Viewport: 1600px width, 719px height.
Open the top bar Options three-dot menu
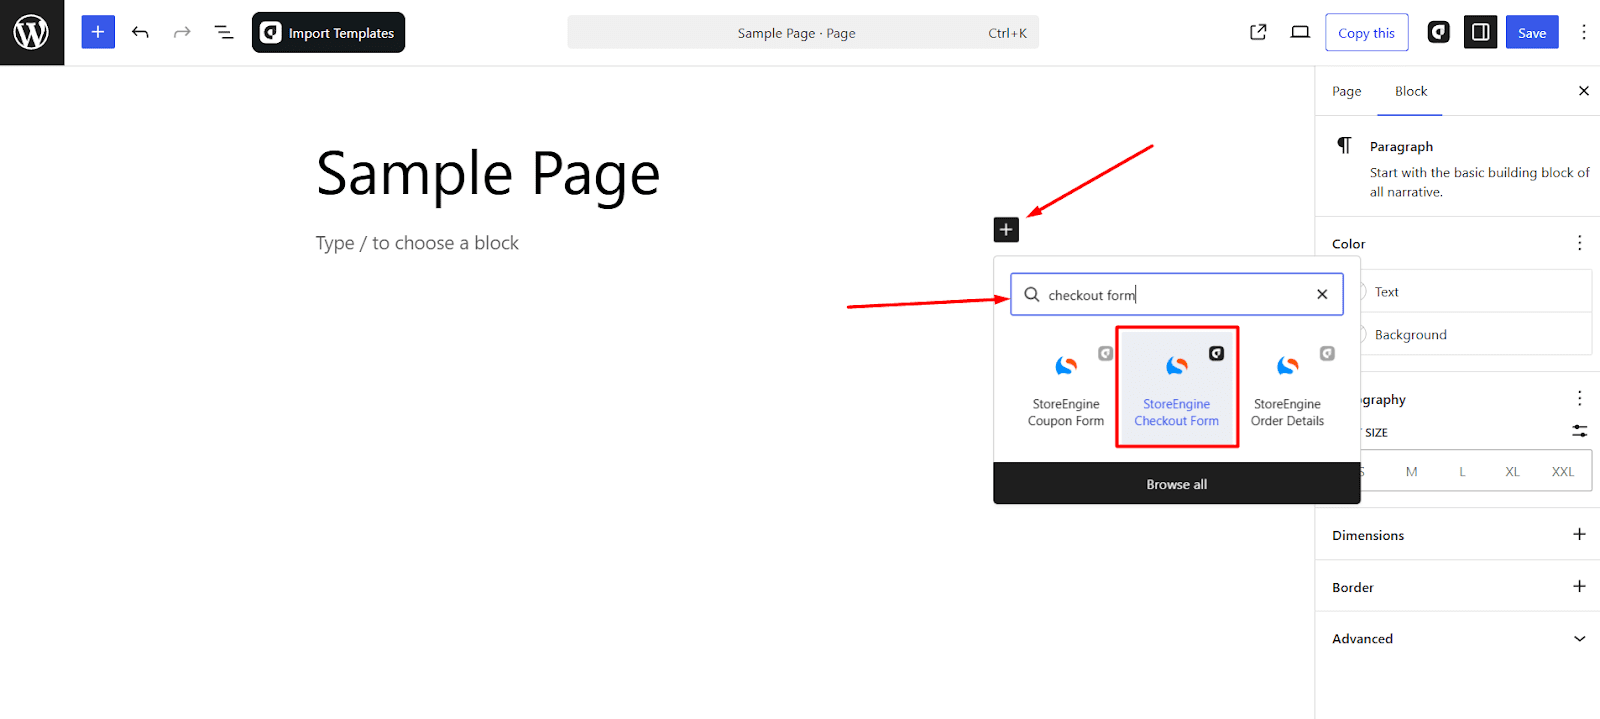(x=1583, y=32)
